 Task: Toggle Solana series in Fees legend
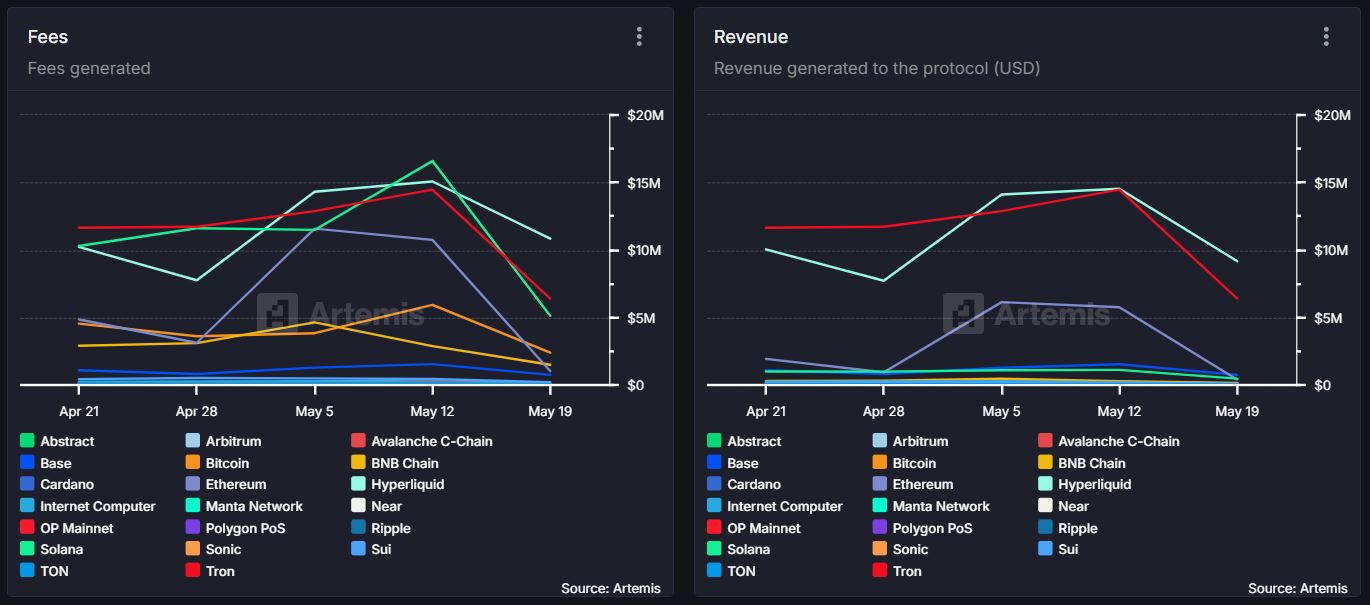click(x=51, y=549)
